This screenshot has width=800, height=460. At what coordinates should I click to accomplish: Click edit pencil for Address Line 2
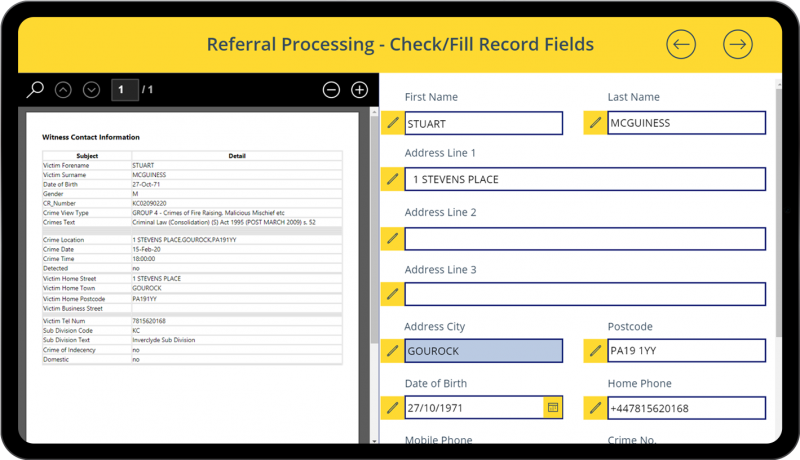click(392, 238)
